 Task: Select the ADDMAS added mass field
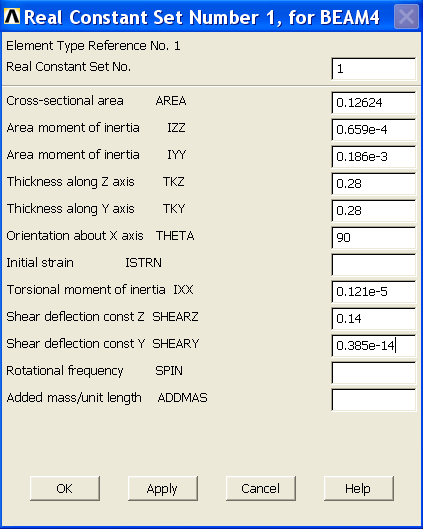[x=374, y=400]
